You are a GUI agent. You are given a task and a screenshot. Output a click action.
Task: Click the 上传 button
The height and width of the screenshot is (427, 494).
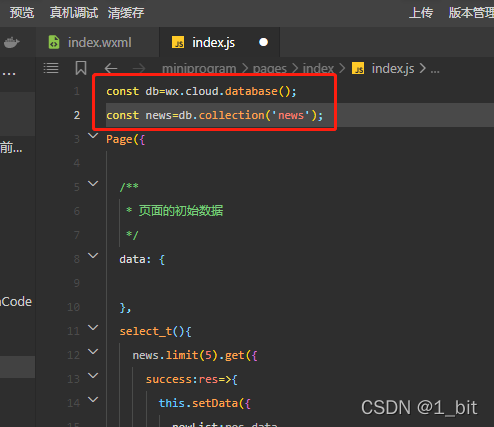pyautogui.click(x=421, y=13)
